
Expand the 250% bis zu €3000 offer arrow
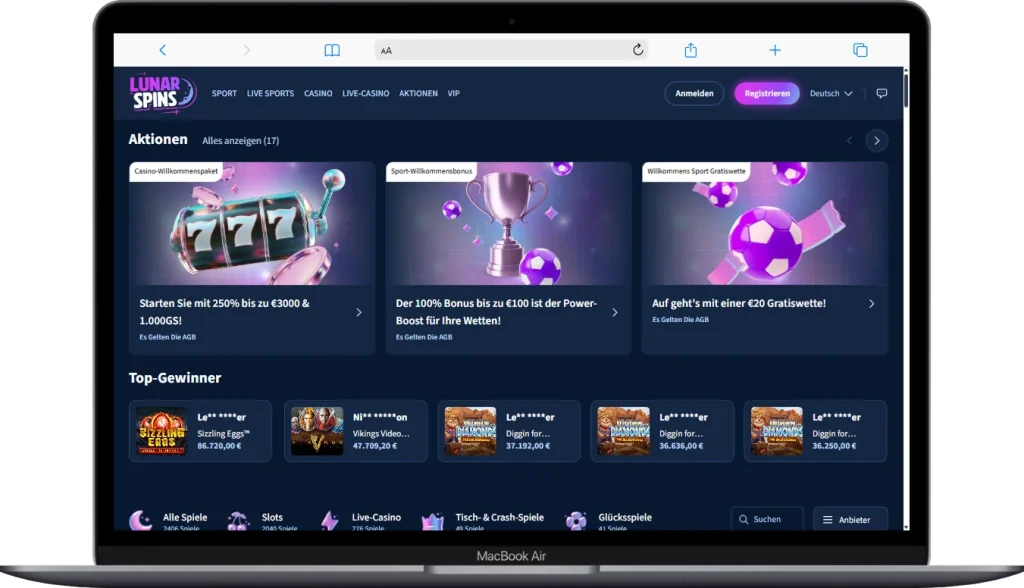(359, 312)
